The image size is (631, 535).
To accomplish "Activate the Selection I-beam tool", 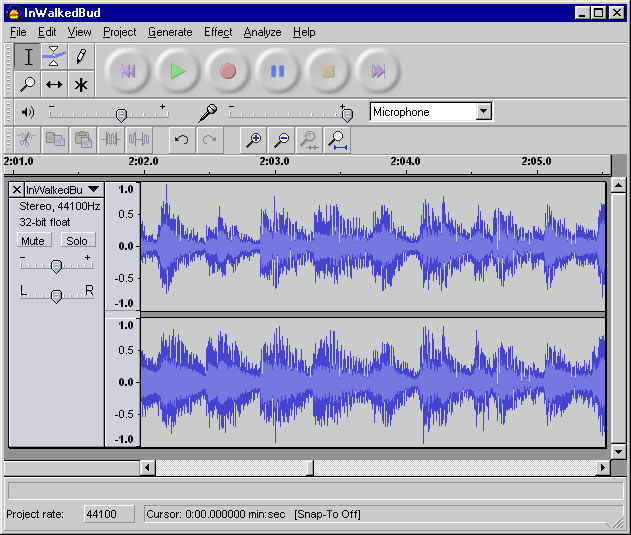I will tap(28, 57).
